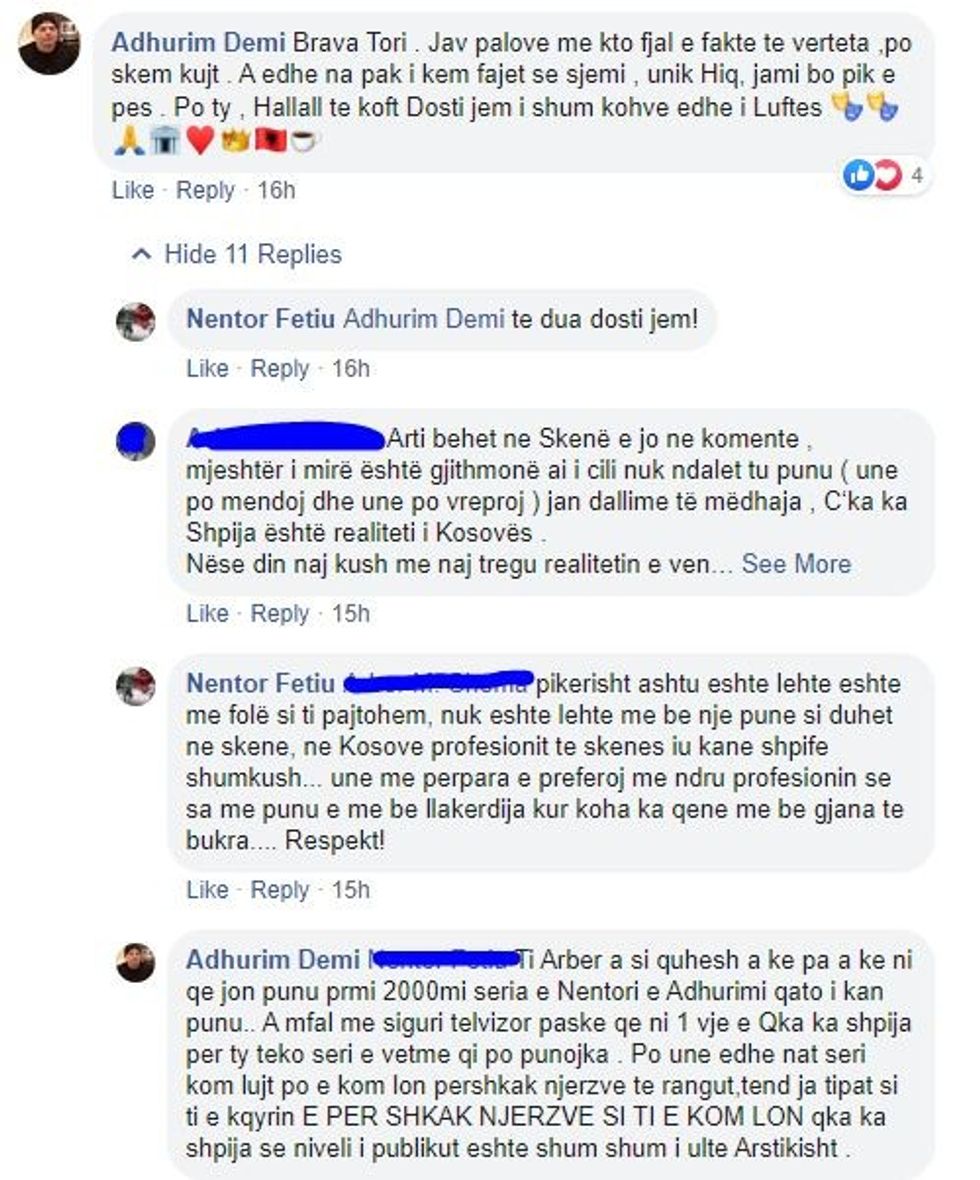Reply to the 'Arti behet ne Skenë' comment
This screenshot has width=980, height=1180.
[x=279, y=613]
